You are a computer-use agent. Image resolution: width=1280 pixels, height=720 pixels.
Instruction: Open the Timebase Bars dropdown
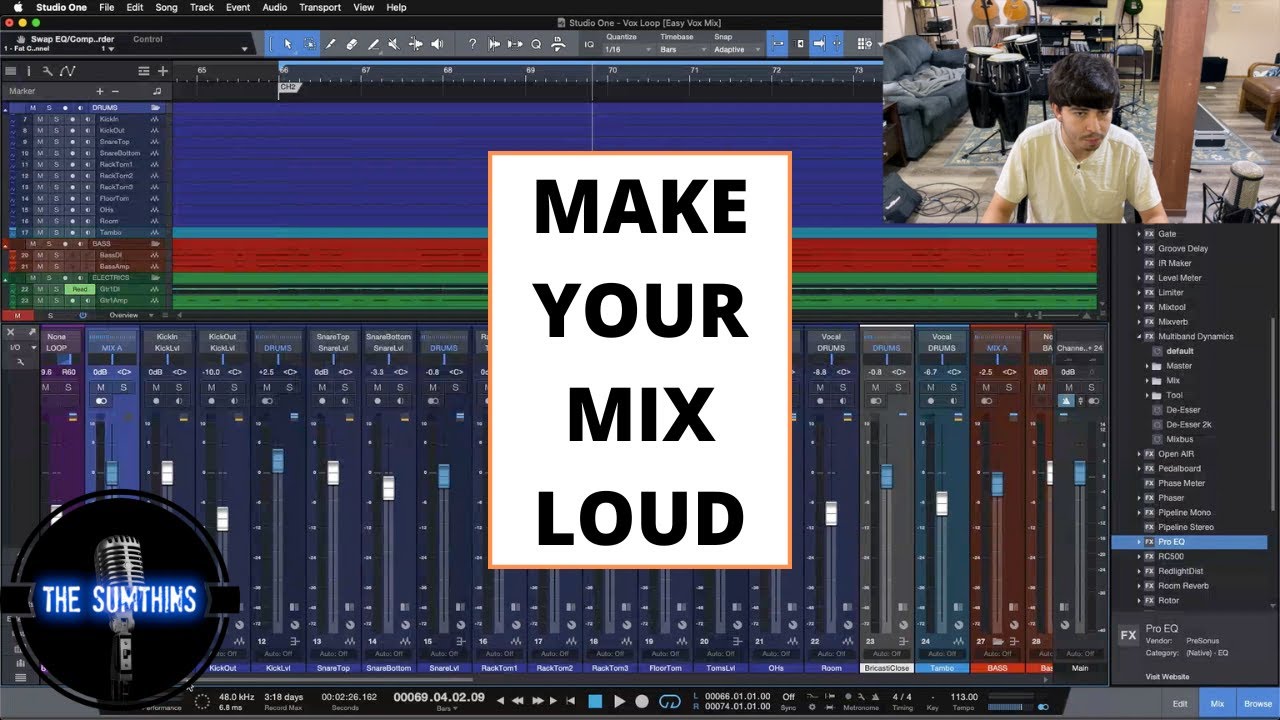681,49
